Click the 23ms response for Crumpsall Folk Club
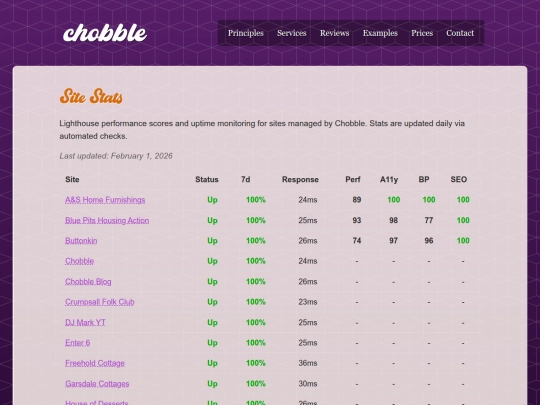 [x=308, y=302]
